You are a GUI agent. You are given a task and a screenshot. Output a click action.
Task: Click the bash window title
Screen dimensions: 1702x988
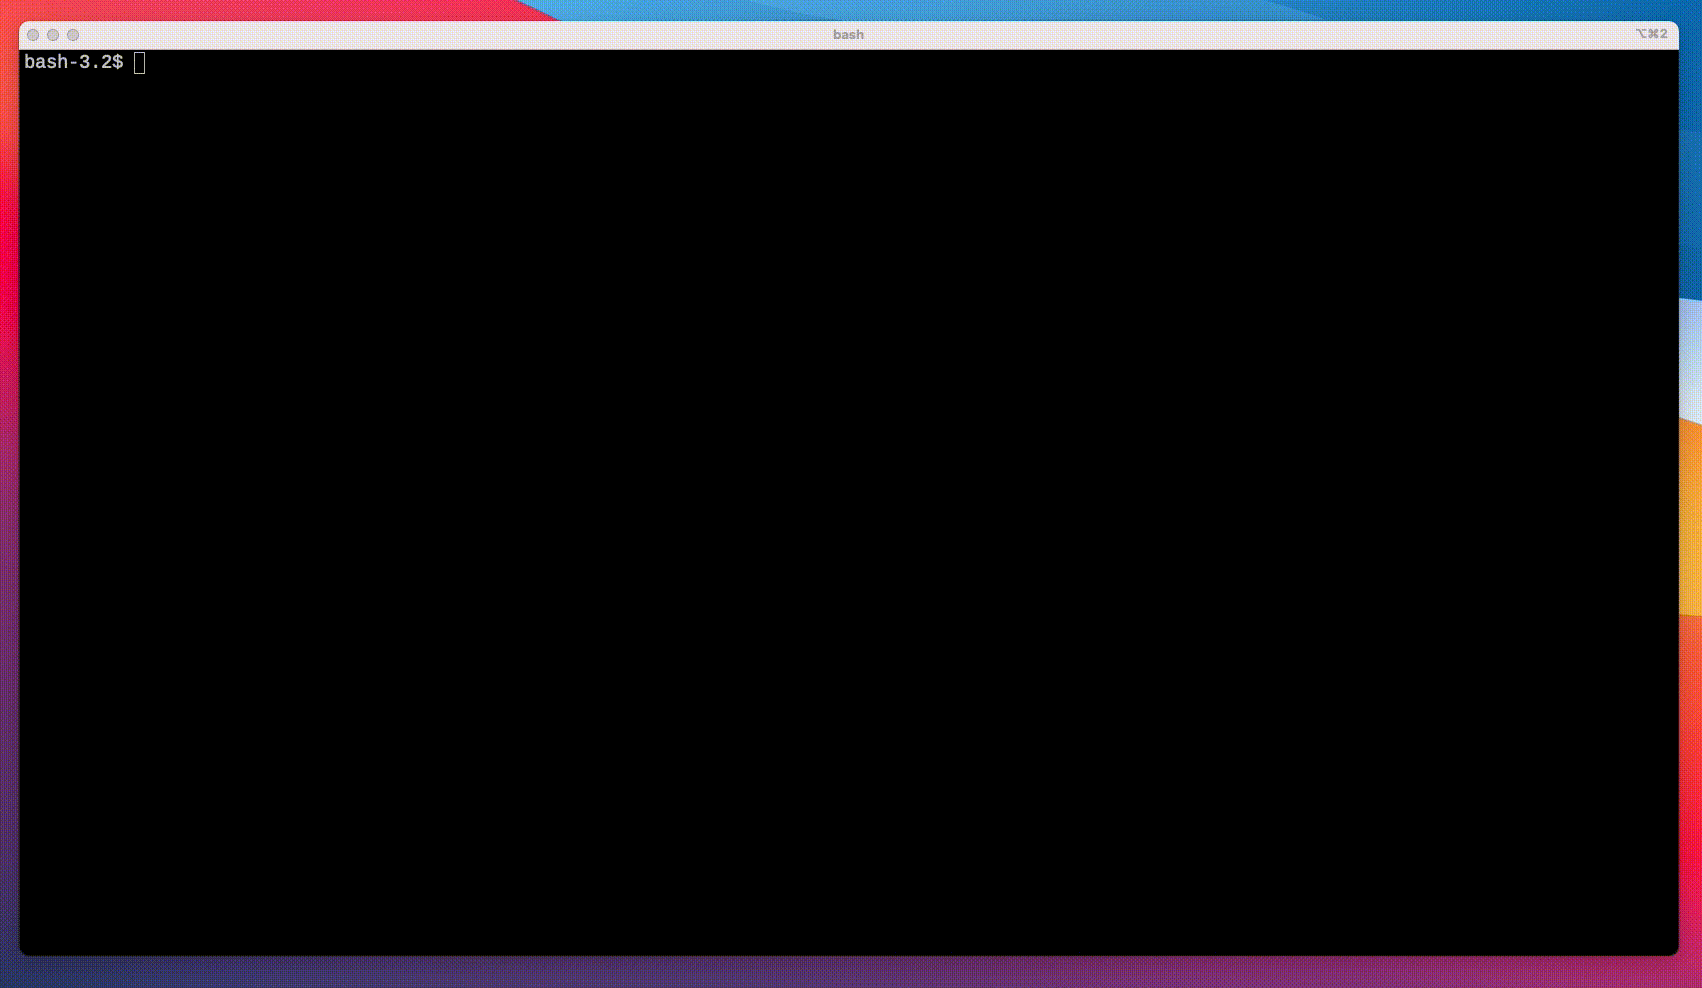848,34
